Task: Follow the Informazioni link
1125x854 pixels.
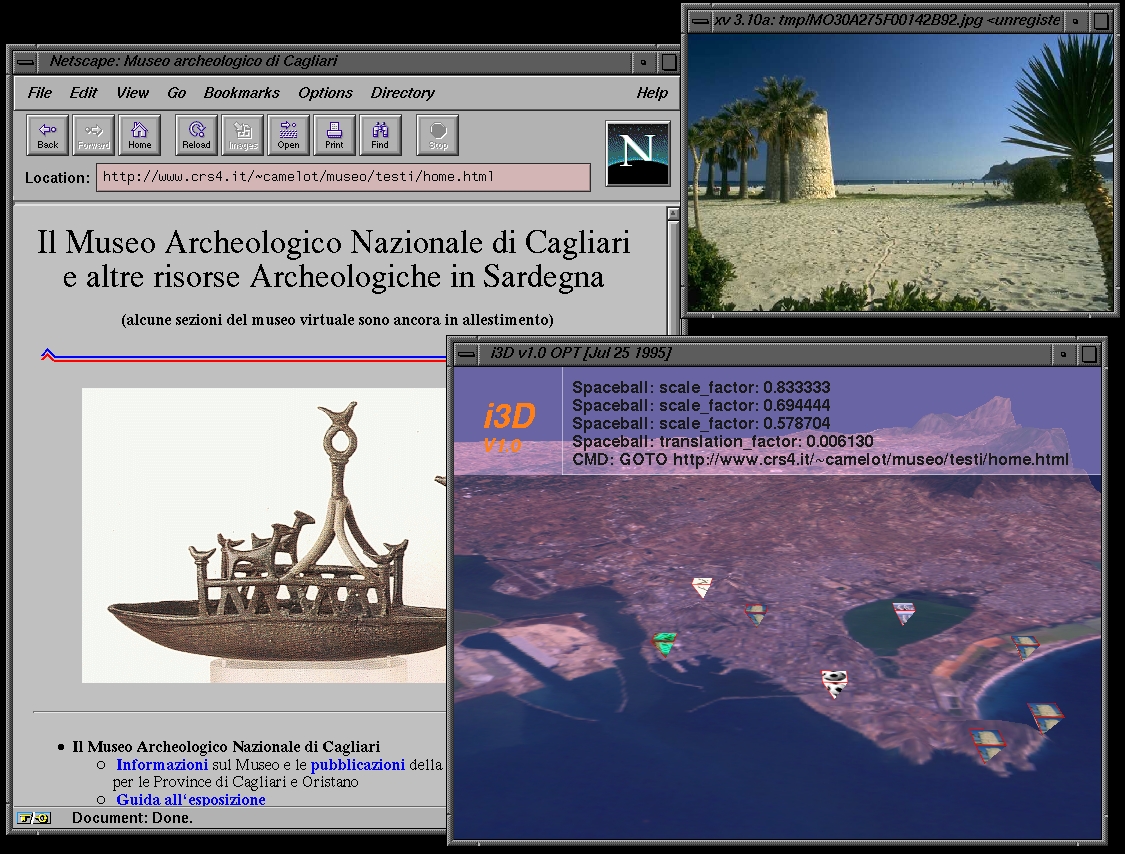Action: pyautogui.click(x=162, y=765)
